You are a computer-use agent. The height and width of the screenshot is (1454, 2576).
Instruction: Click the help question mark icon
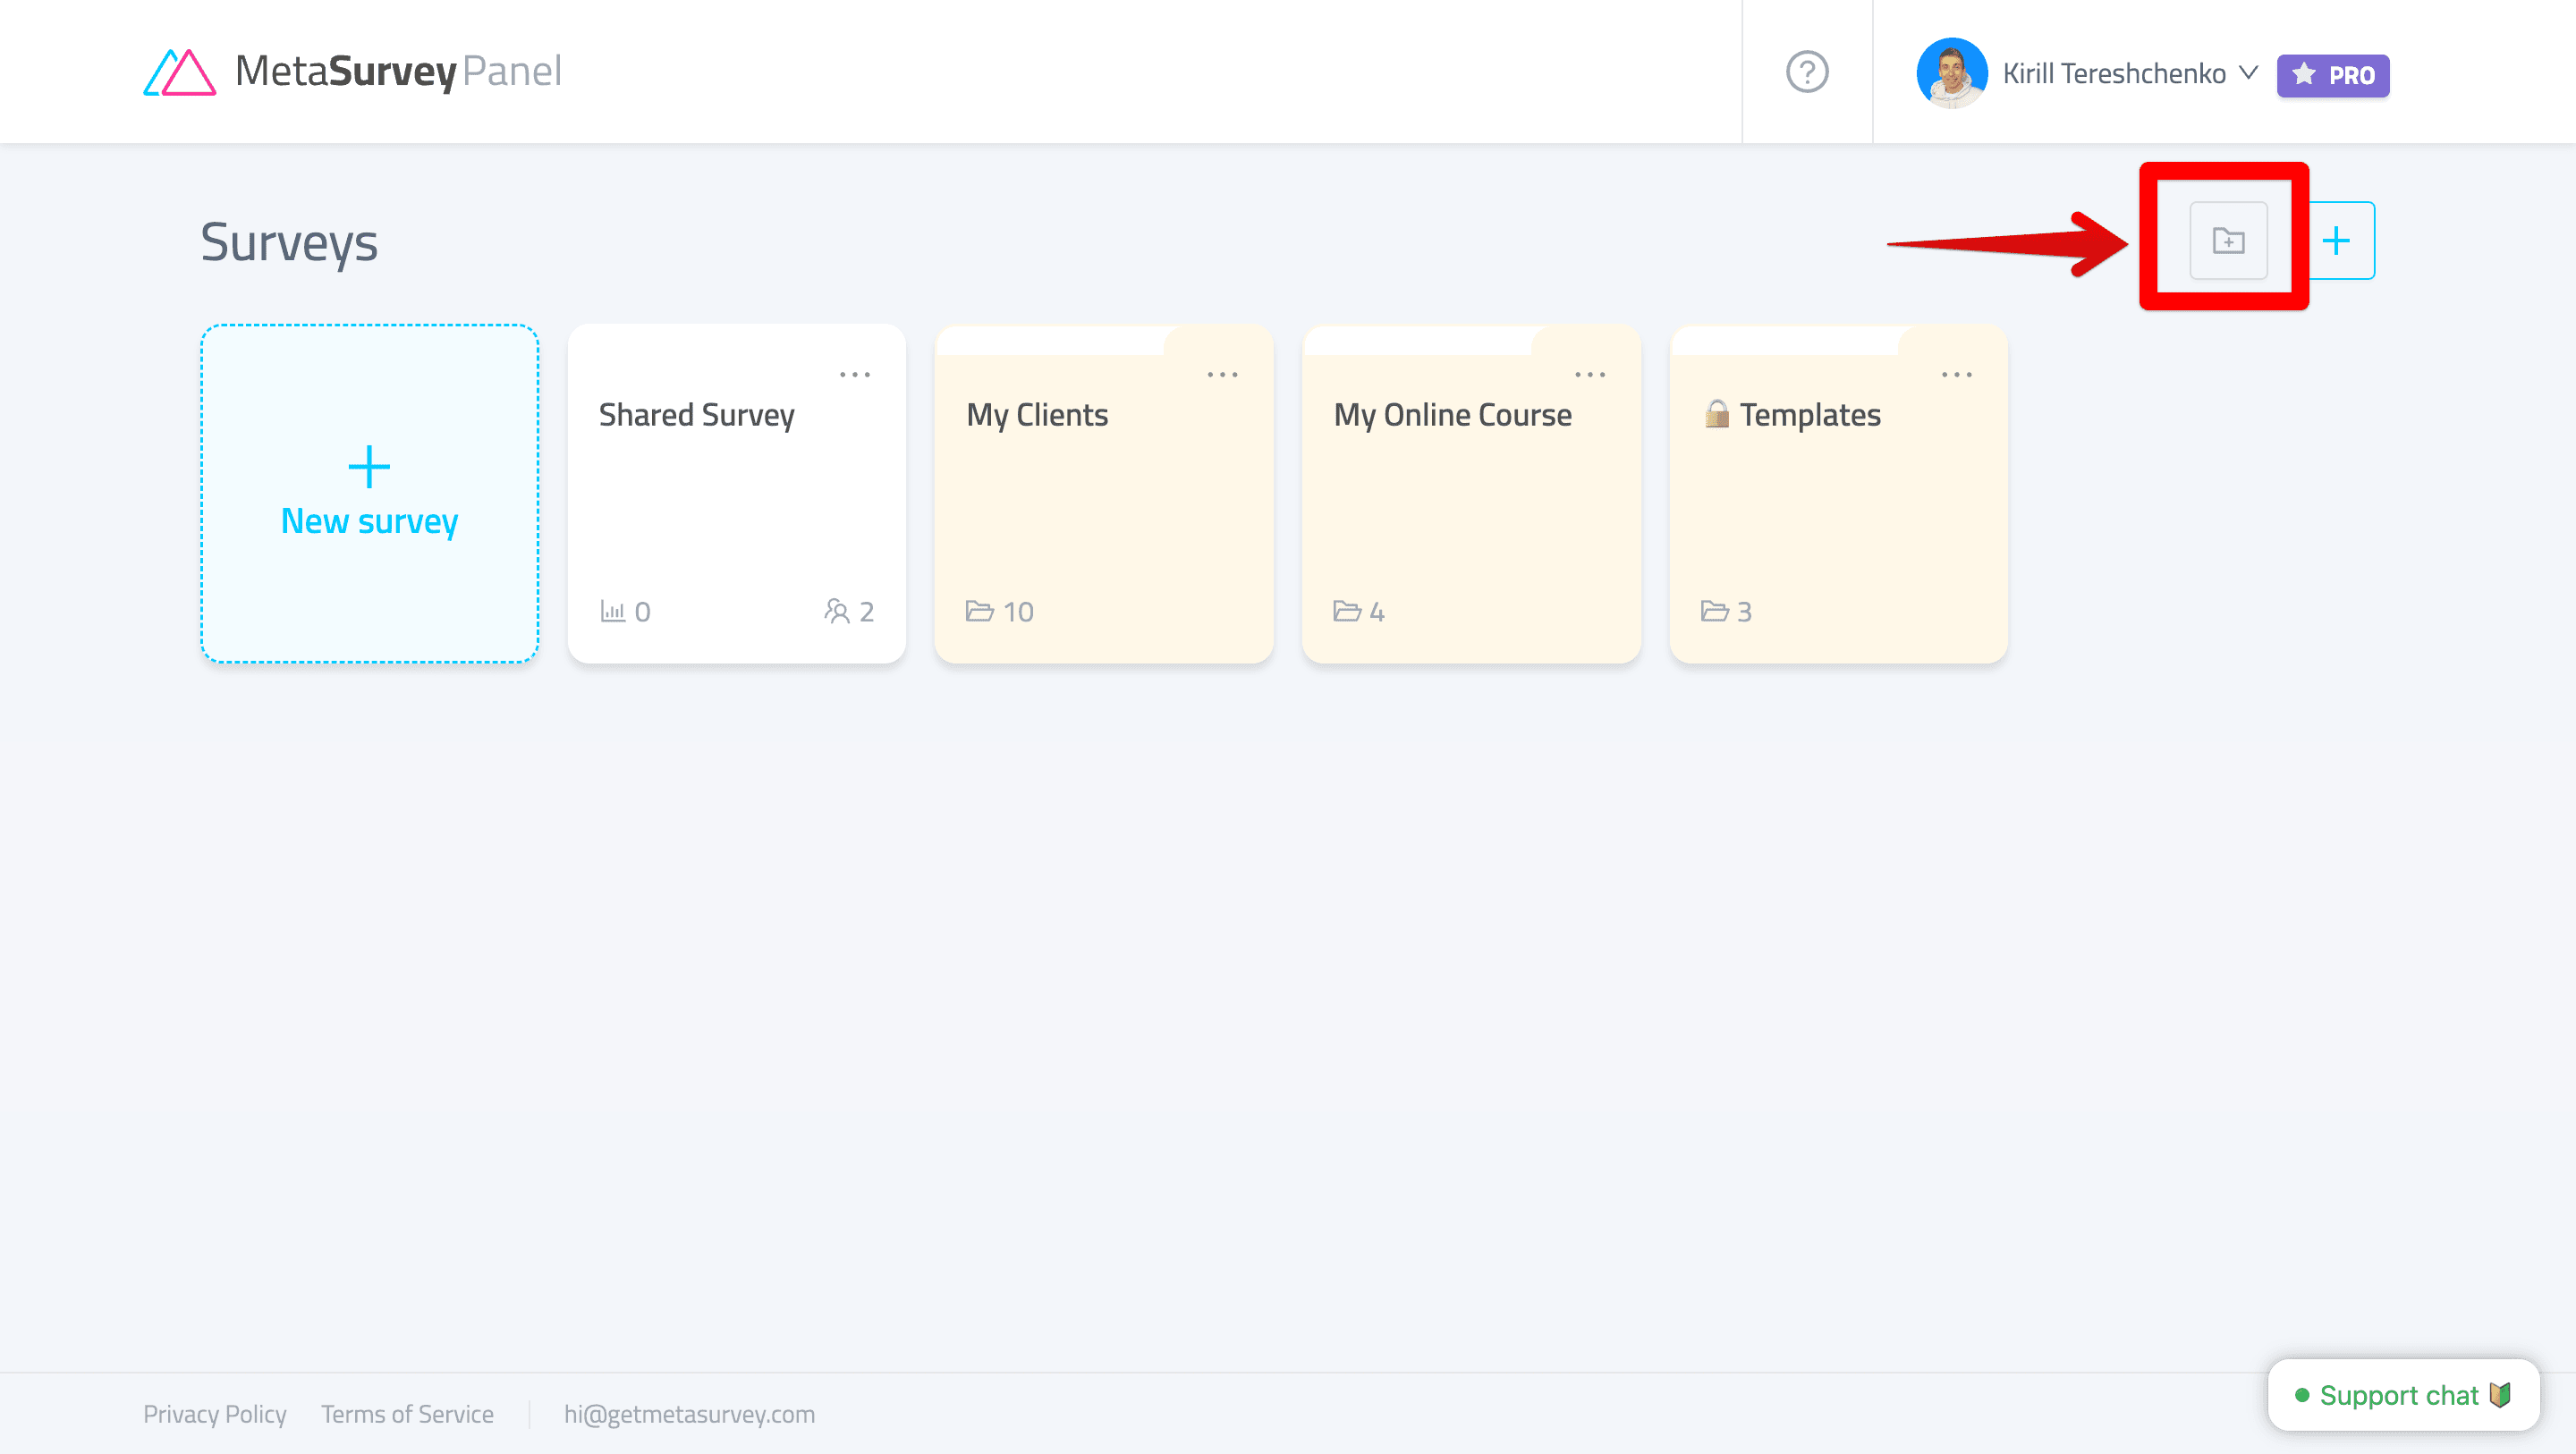[1809, 71]
